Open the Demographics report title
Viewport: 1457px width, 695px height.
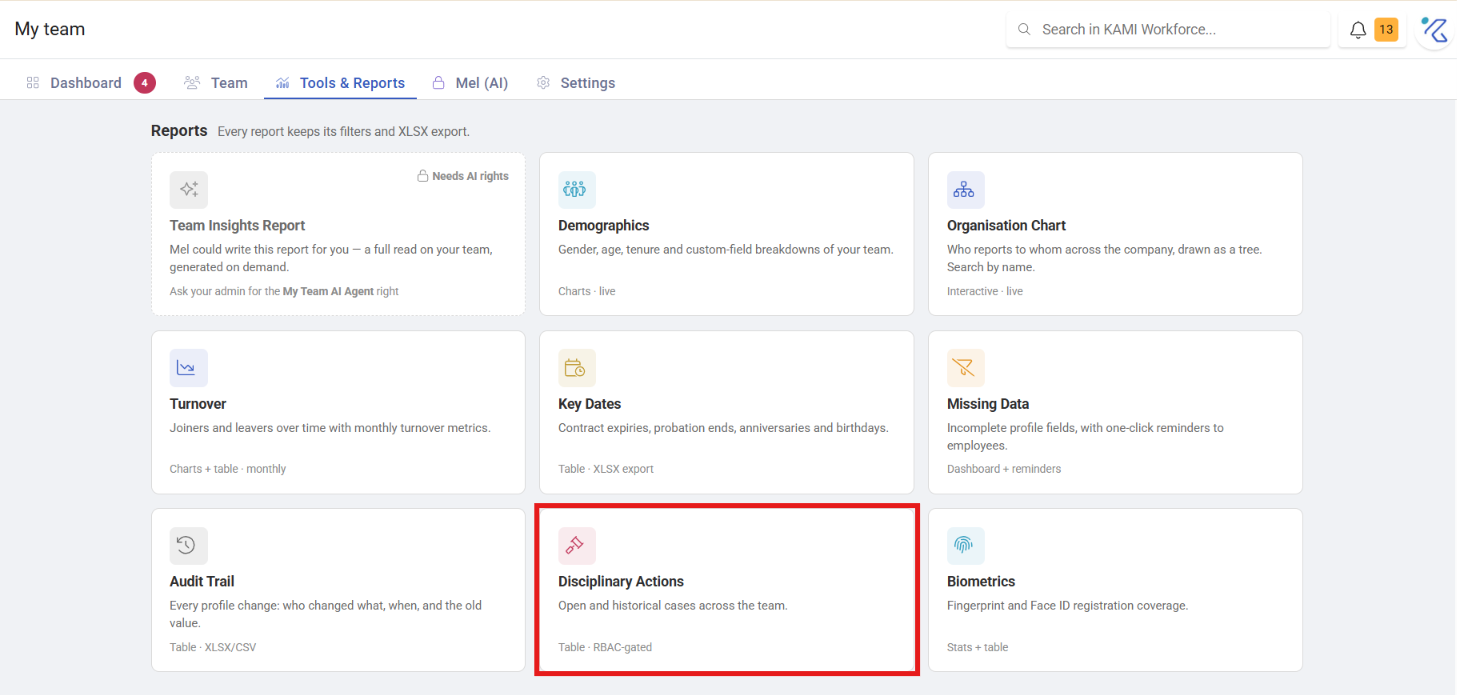pos(604,226)
